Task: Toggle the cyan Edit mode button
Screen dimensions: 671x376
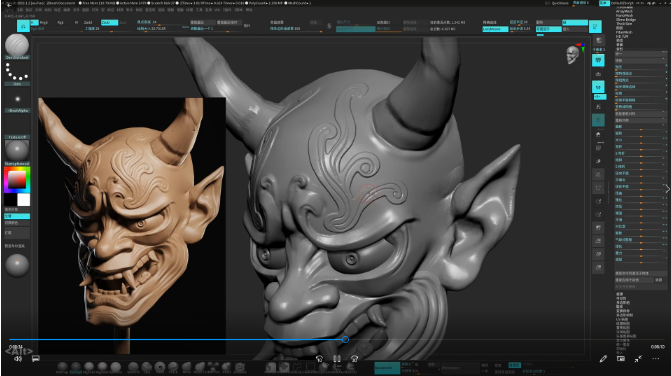Action: pyautogui.click(x=23, y=26)
